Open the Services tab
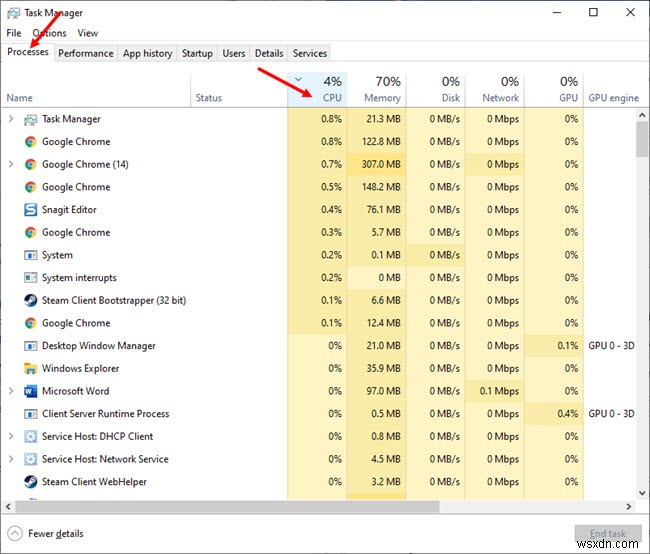Screen dimensions: 650x554 pyautogui.click(x=310, y=53)
